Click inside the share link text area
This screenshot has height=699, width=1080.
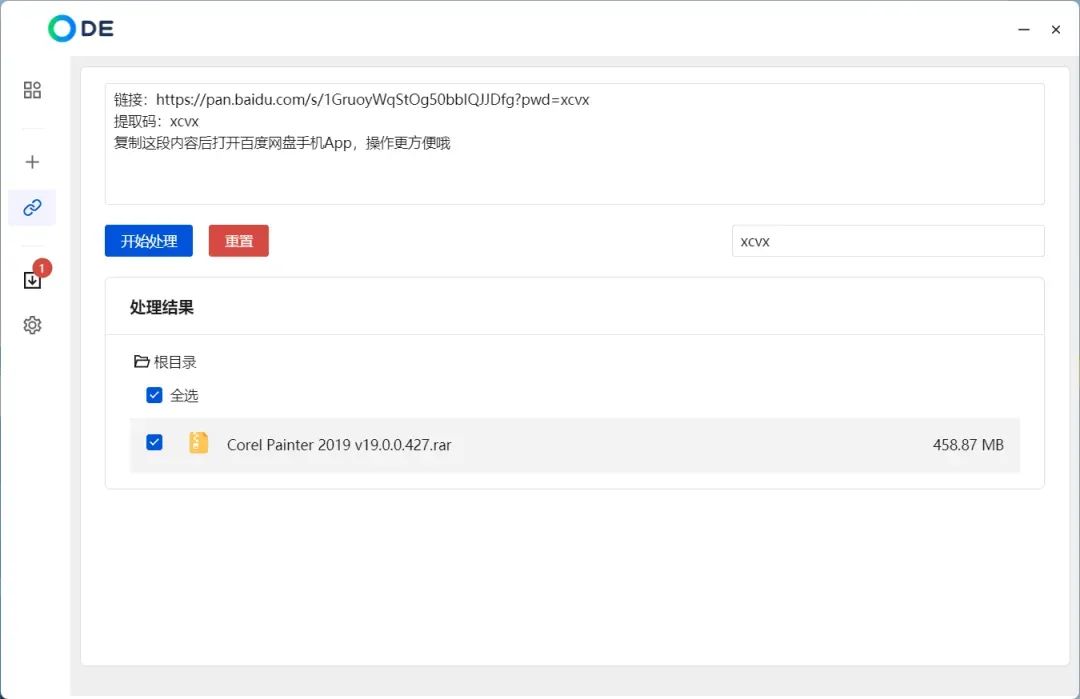pyautogui.click(x=574, y=144)
